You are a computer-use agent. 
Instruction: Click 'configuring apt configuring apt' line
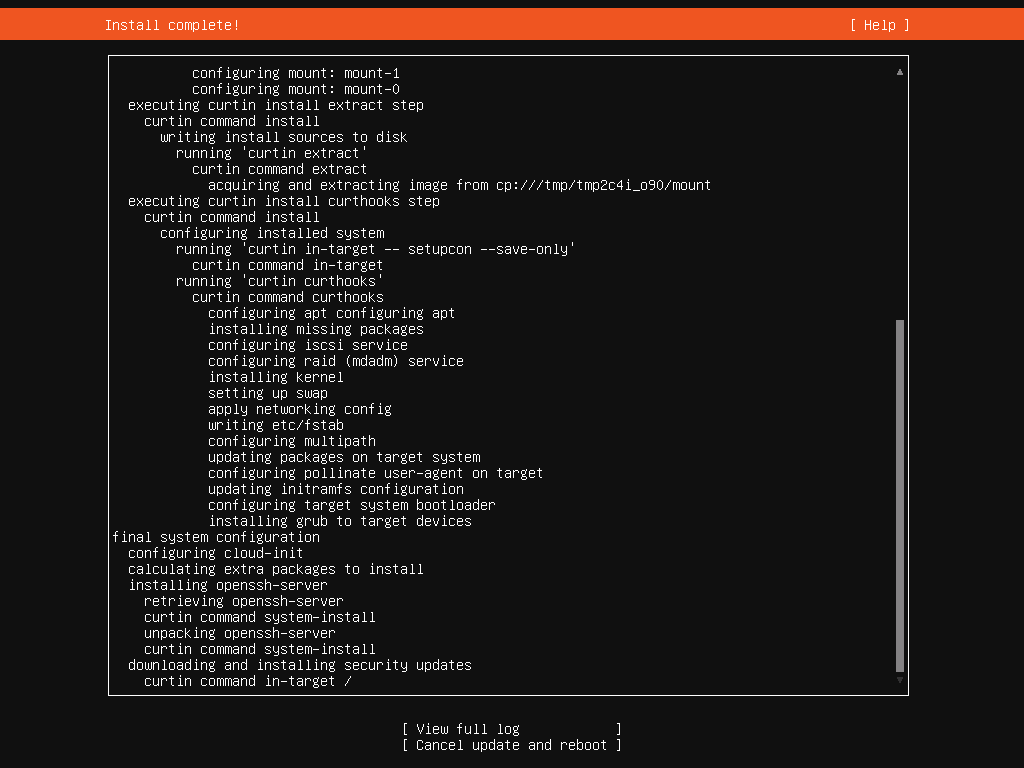[331, 313]
